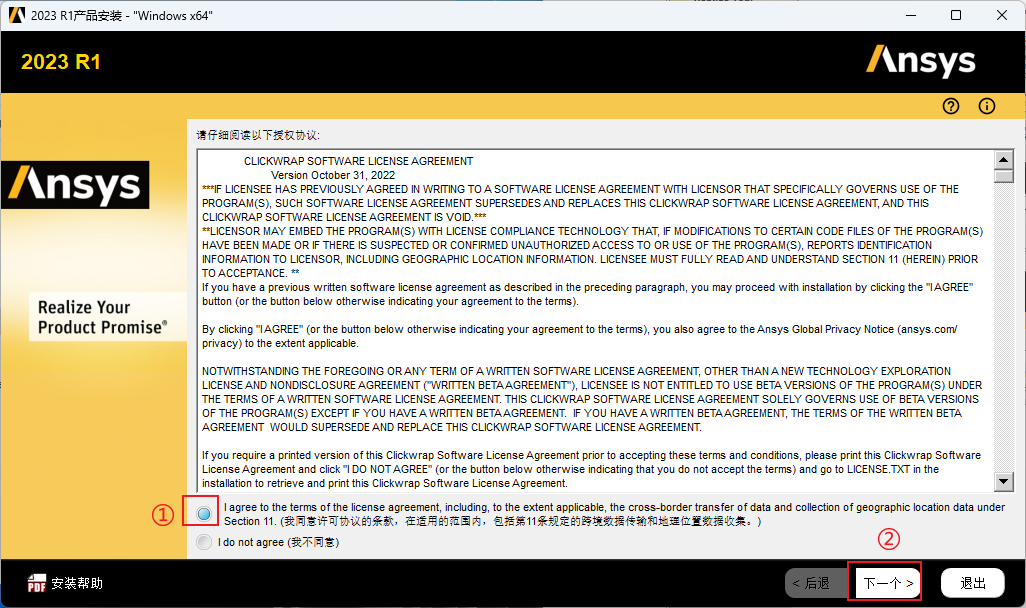Minimize the installer window
The height and width of the screenshot is (608, 1026).
tap(911, 15)
